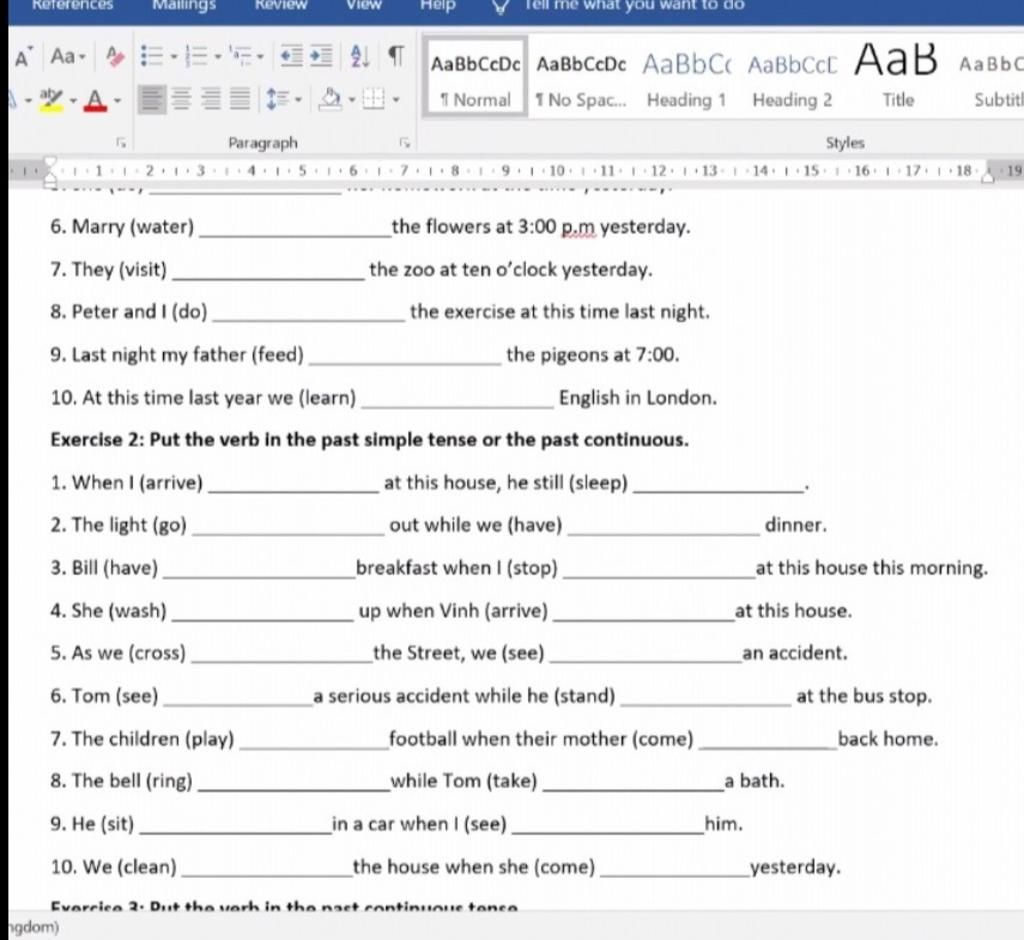Open the Shading color dropdown arrow
This screenshot has height=940, width=1024.
pos(351,100)
